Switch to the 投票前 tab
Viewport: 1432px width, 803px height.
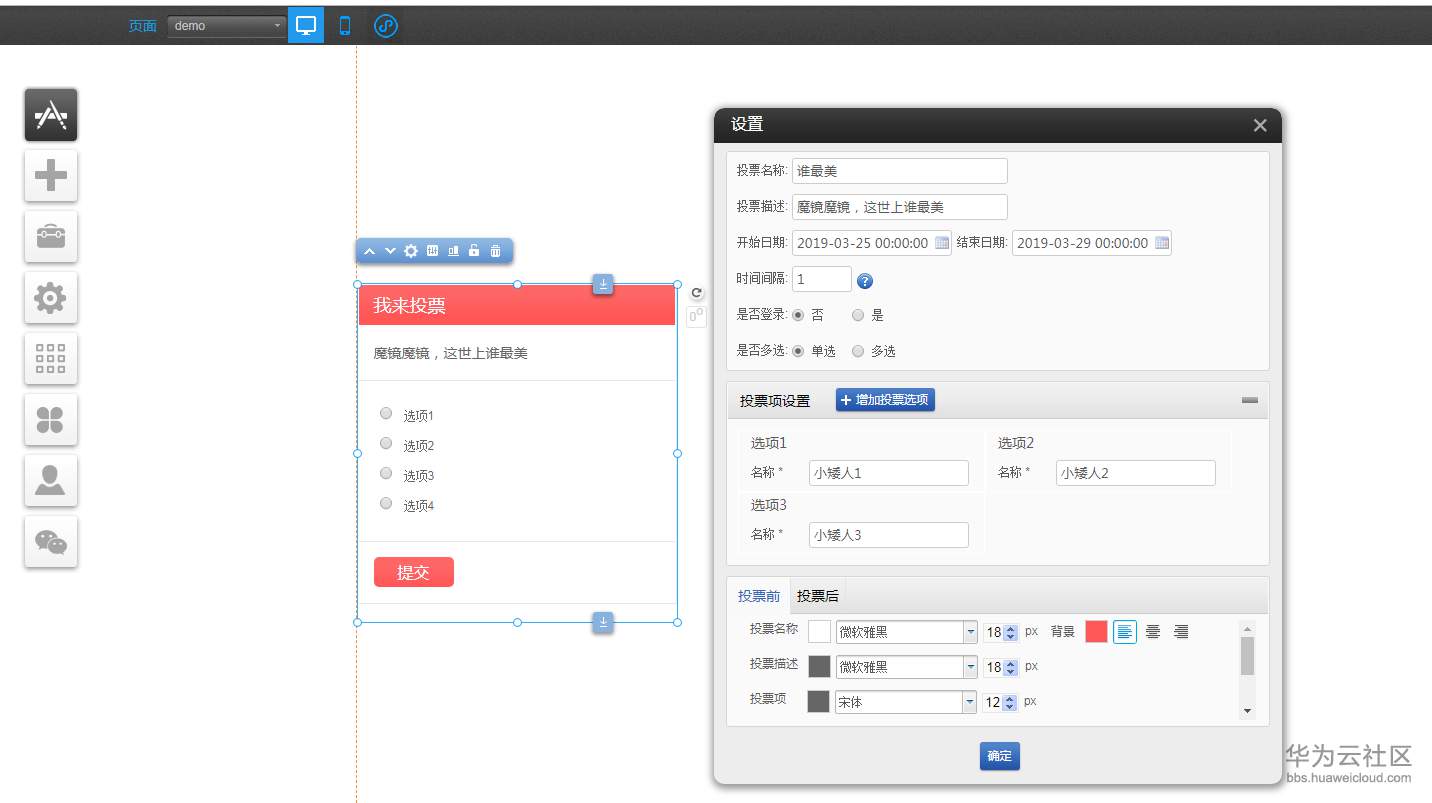(759, 596)
